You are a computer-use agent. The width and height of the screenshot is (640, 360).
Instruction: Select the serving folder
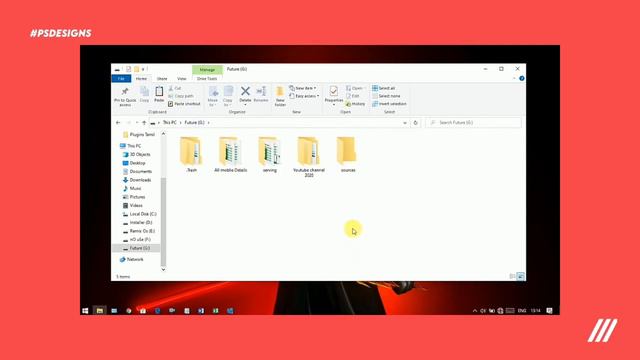click(269, 155)
